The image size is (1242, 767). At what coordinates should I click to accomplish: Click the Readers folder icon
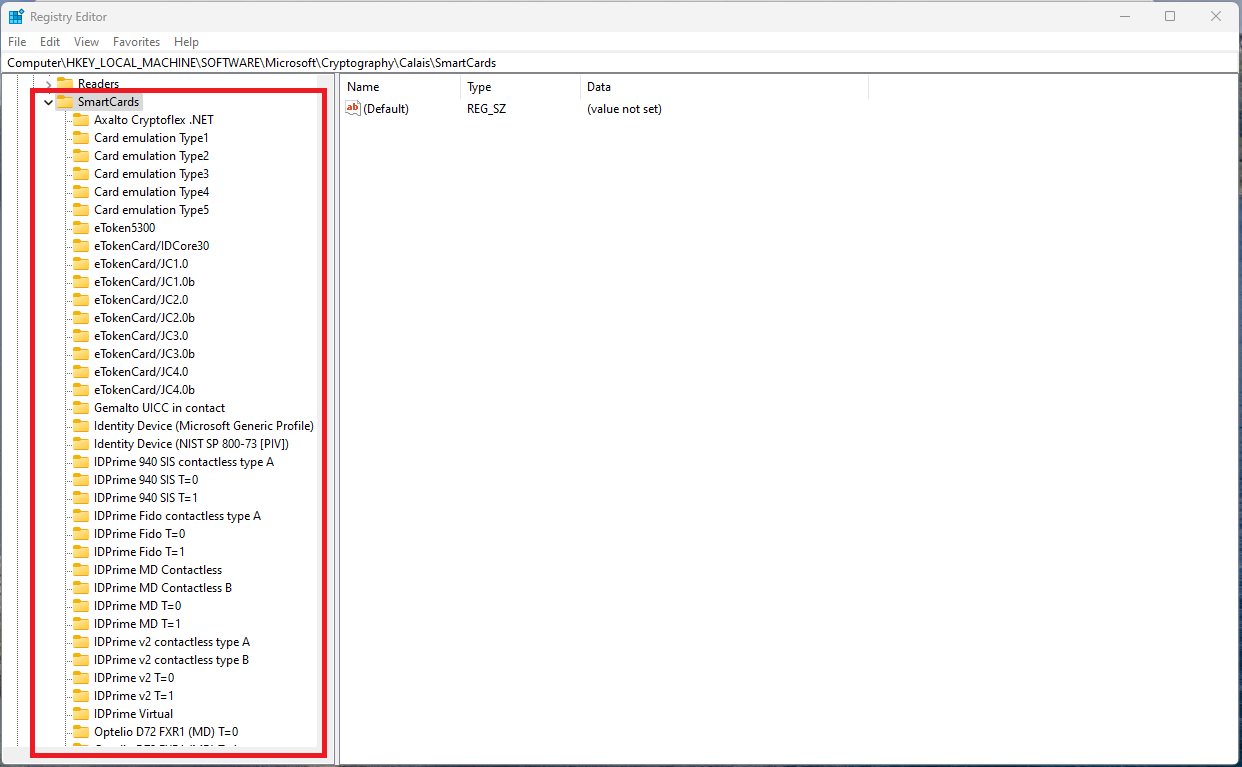point(65,84)
